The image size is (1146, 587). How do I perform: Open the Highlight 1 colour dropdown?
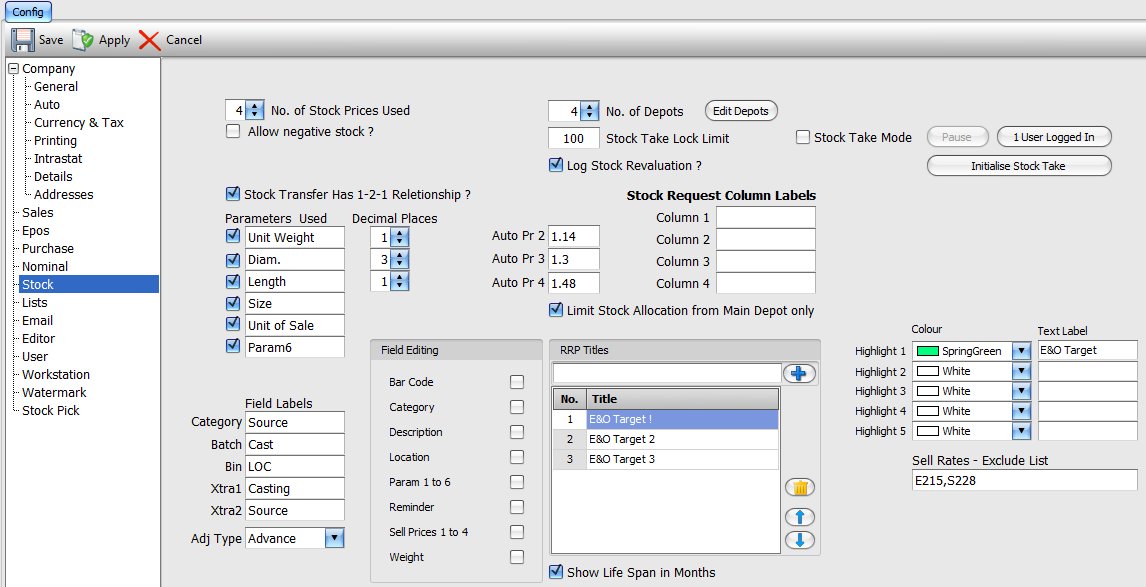(1023, 351)
